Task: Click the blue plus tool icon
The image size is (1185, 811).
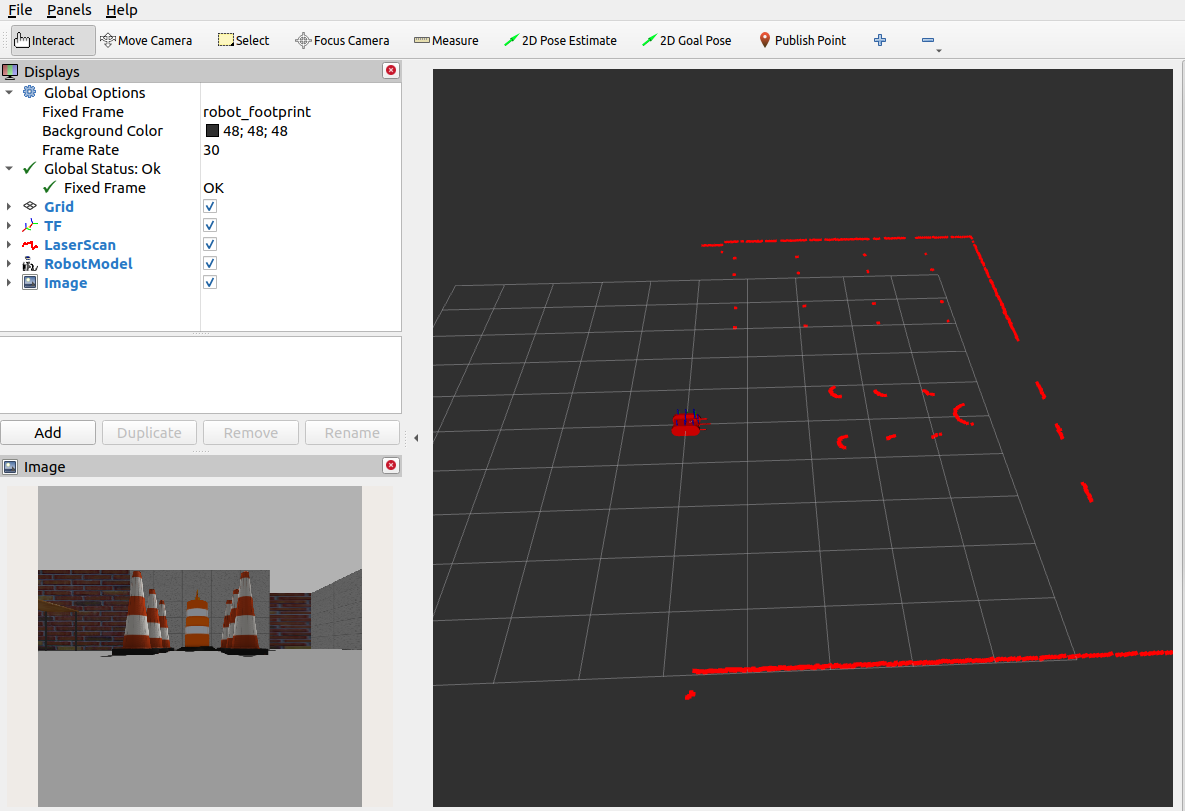Action: click(x=879, y=40)
